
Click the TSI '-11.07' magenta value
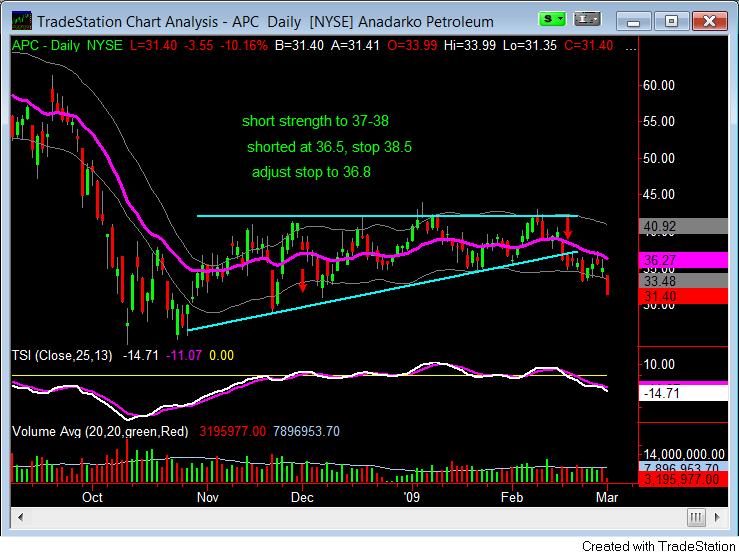tap(184, 356)
